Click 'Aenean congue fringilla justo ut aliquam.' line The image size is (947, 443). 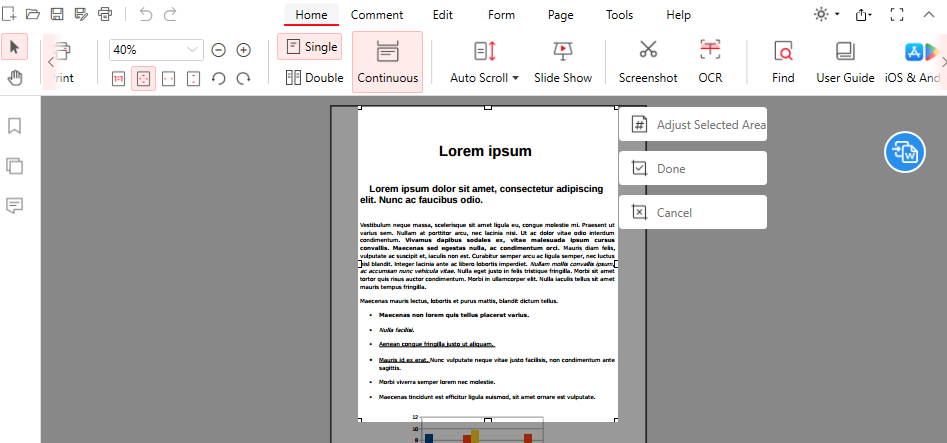[437, 344]
